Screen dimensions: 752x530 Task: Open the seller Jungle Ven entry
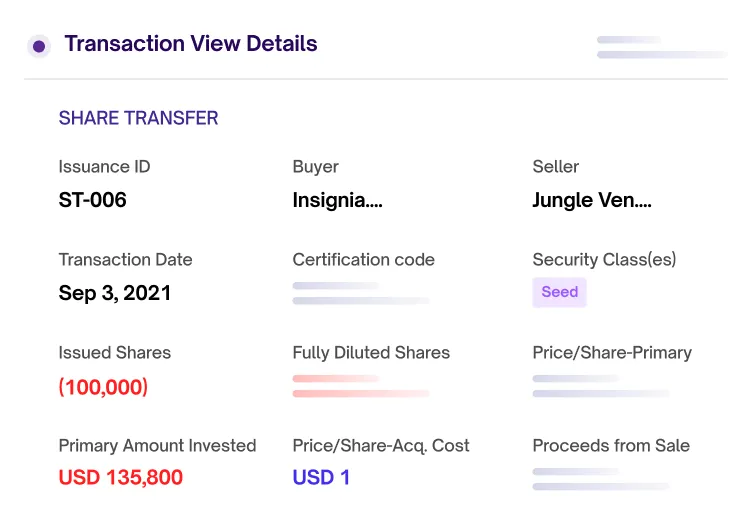pos(592,200)
